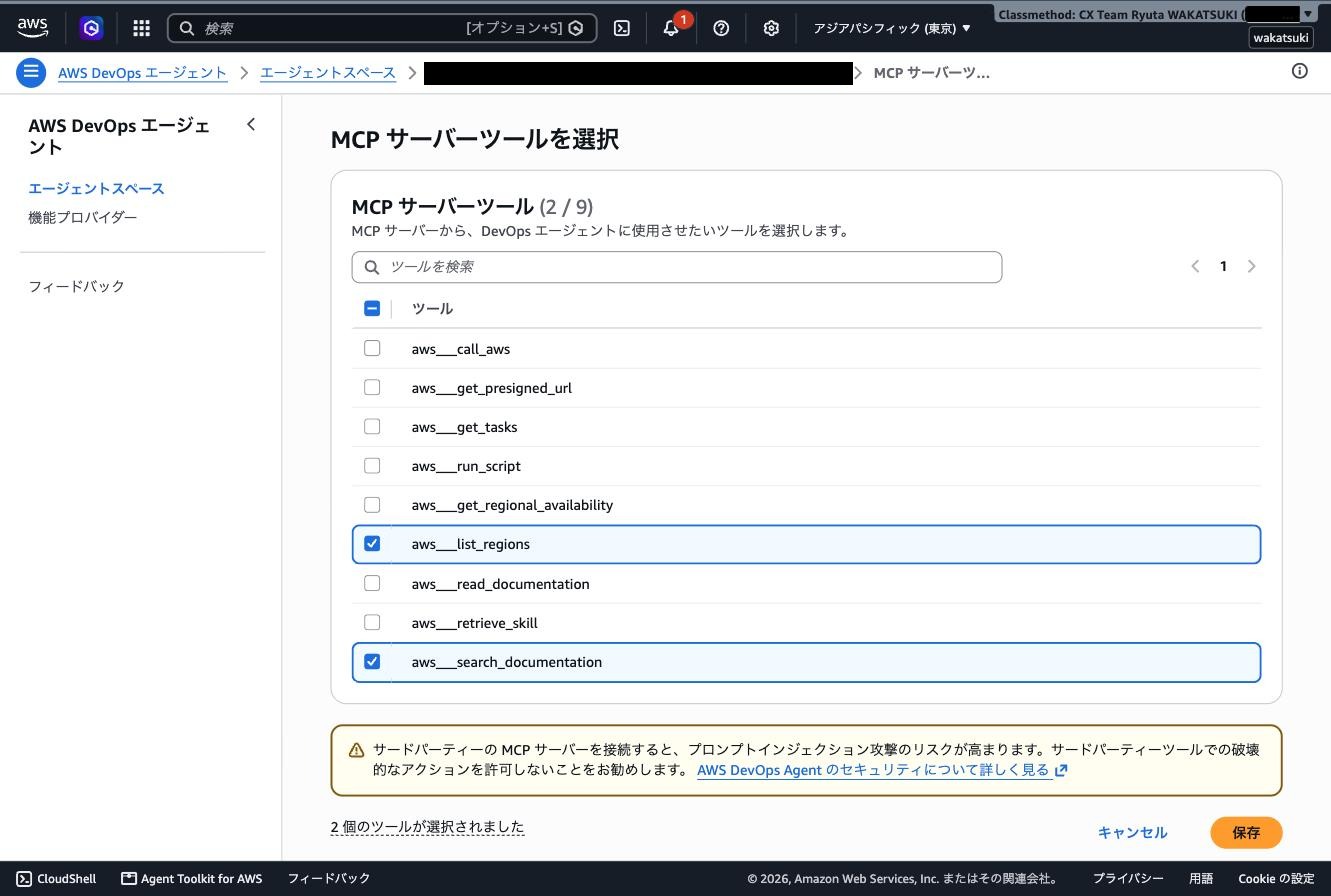The image size is (1331, 896).
Task: Uncheck the aws___search_documentation tool
Action: tap(372, 661)
